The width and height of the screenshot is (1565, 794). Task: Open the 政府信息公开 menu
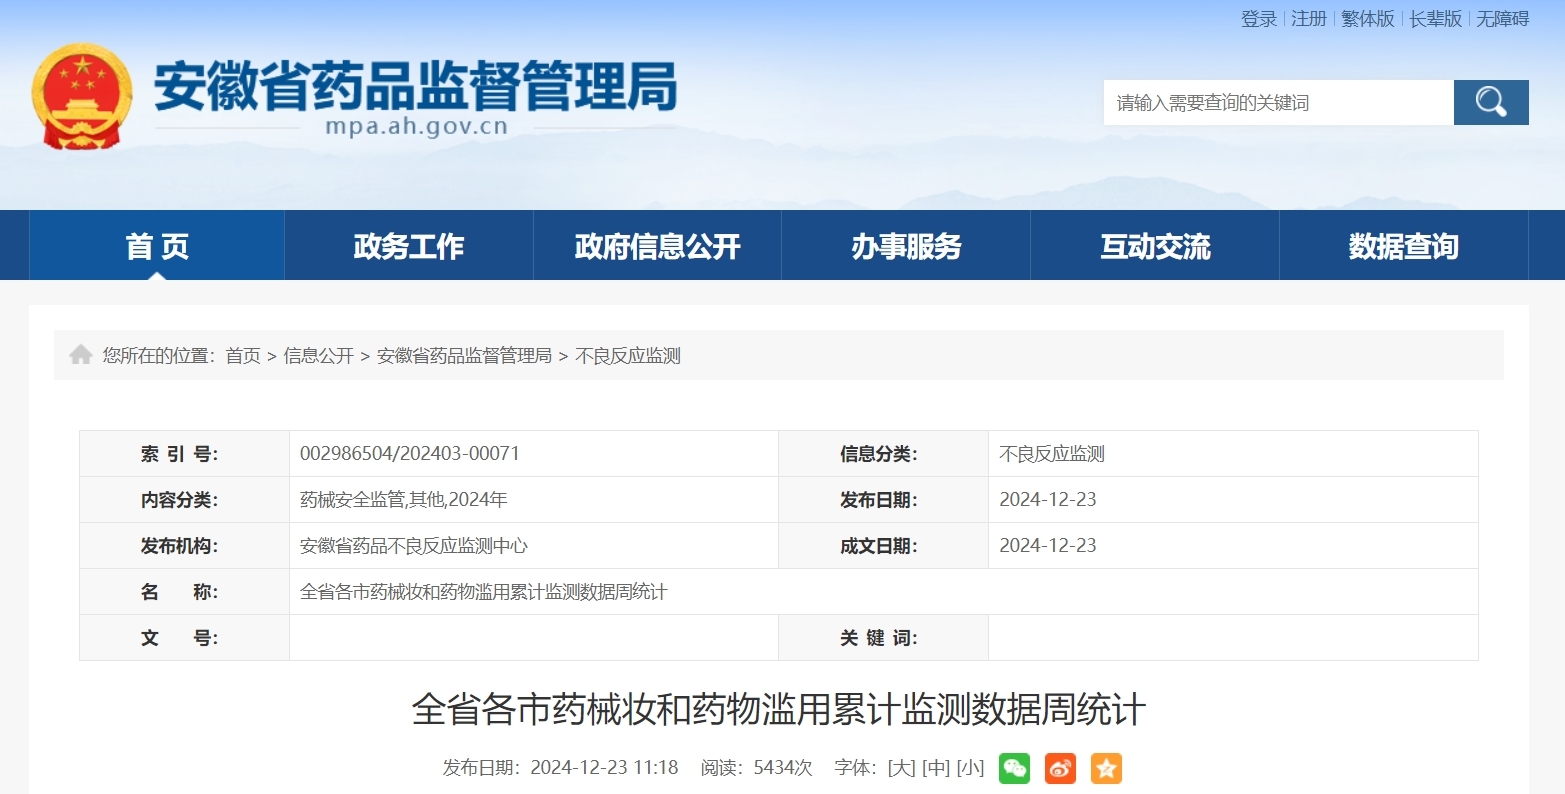656,245
